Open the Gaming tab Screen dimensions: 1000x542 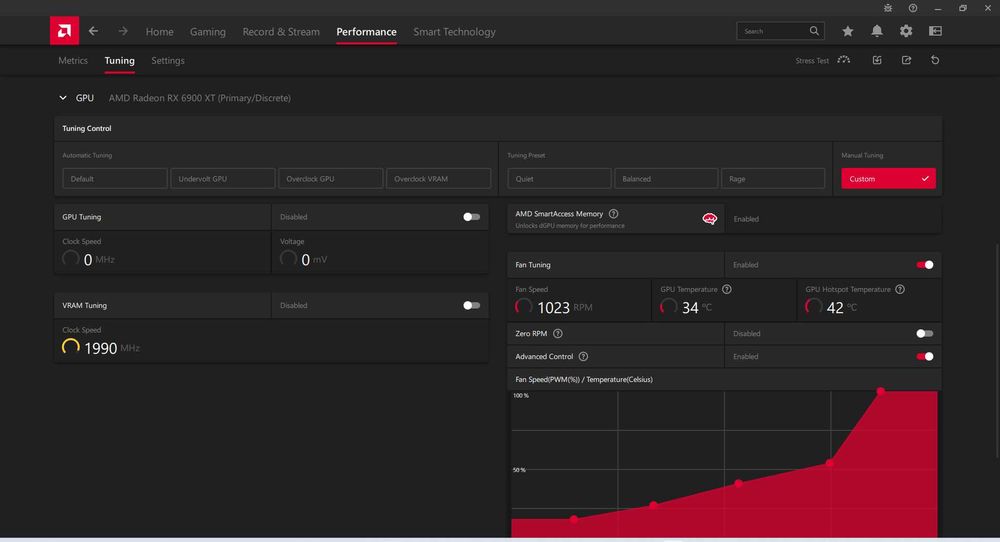pyautogui.click(x=208, y=31)
